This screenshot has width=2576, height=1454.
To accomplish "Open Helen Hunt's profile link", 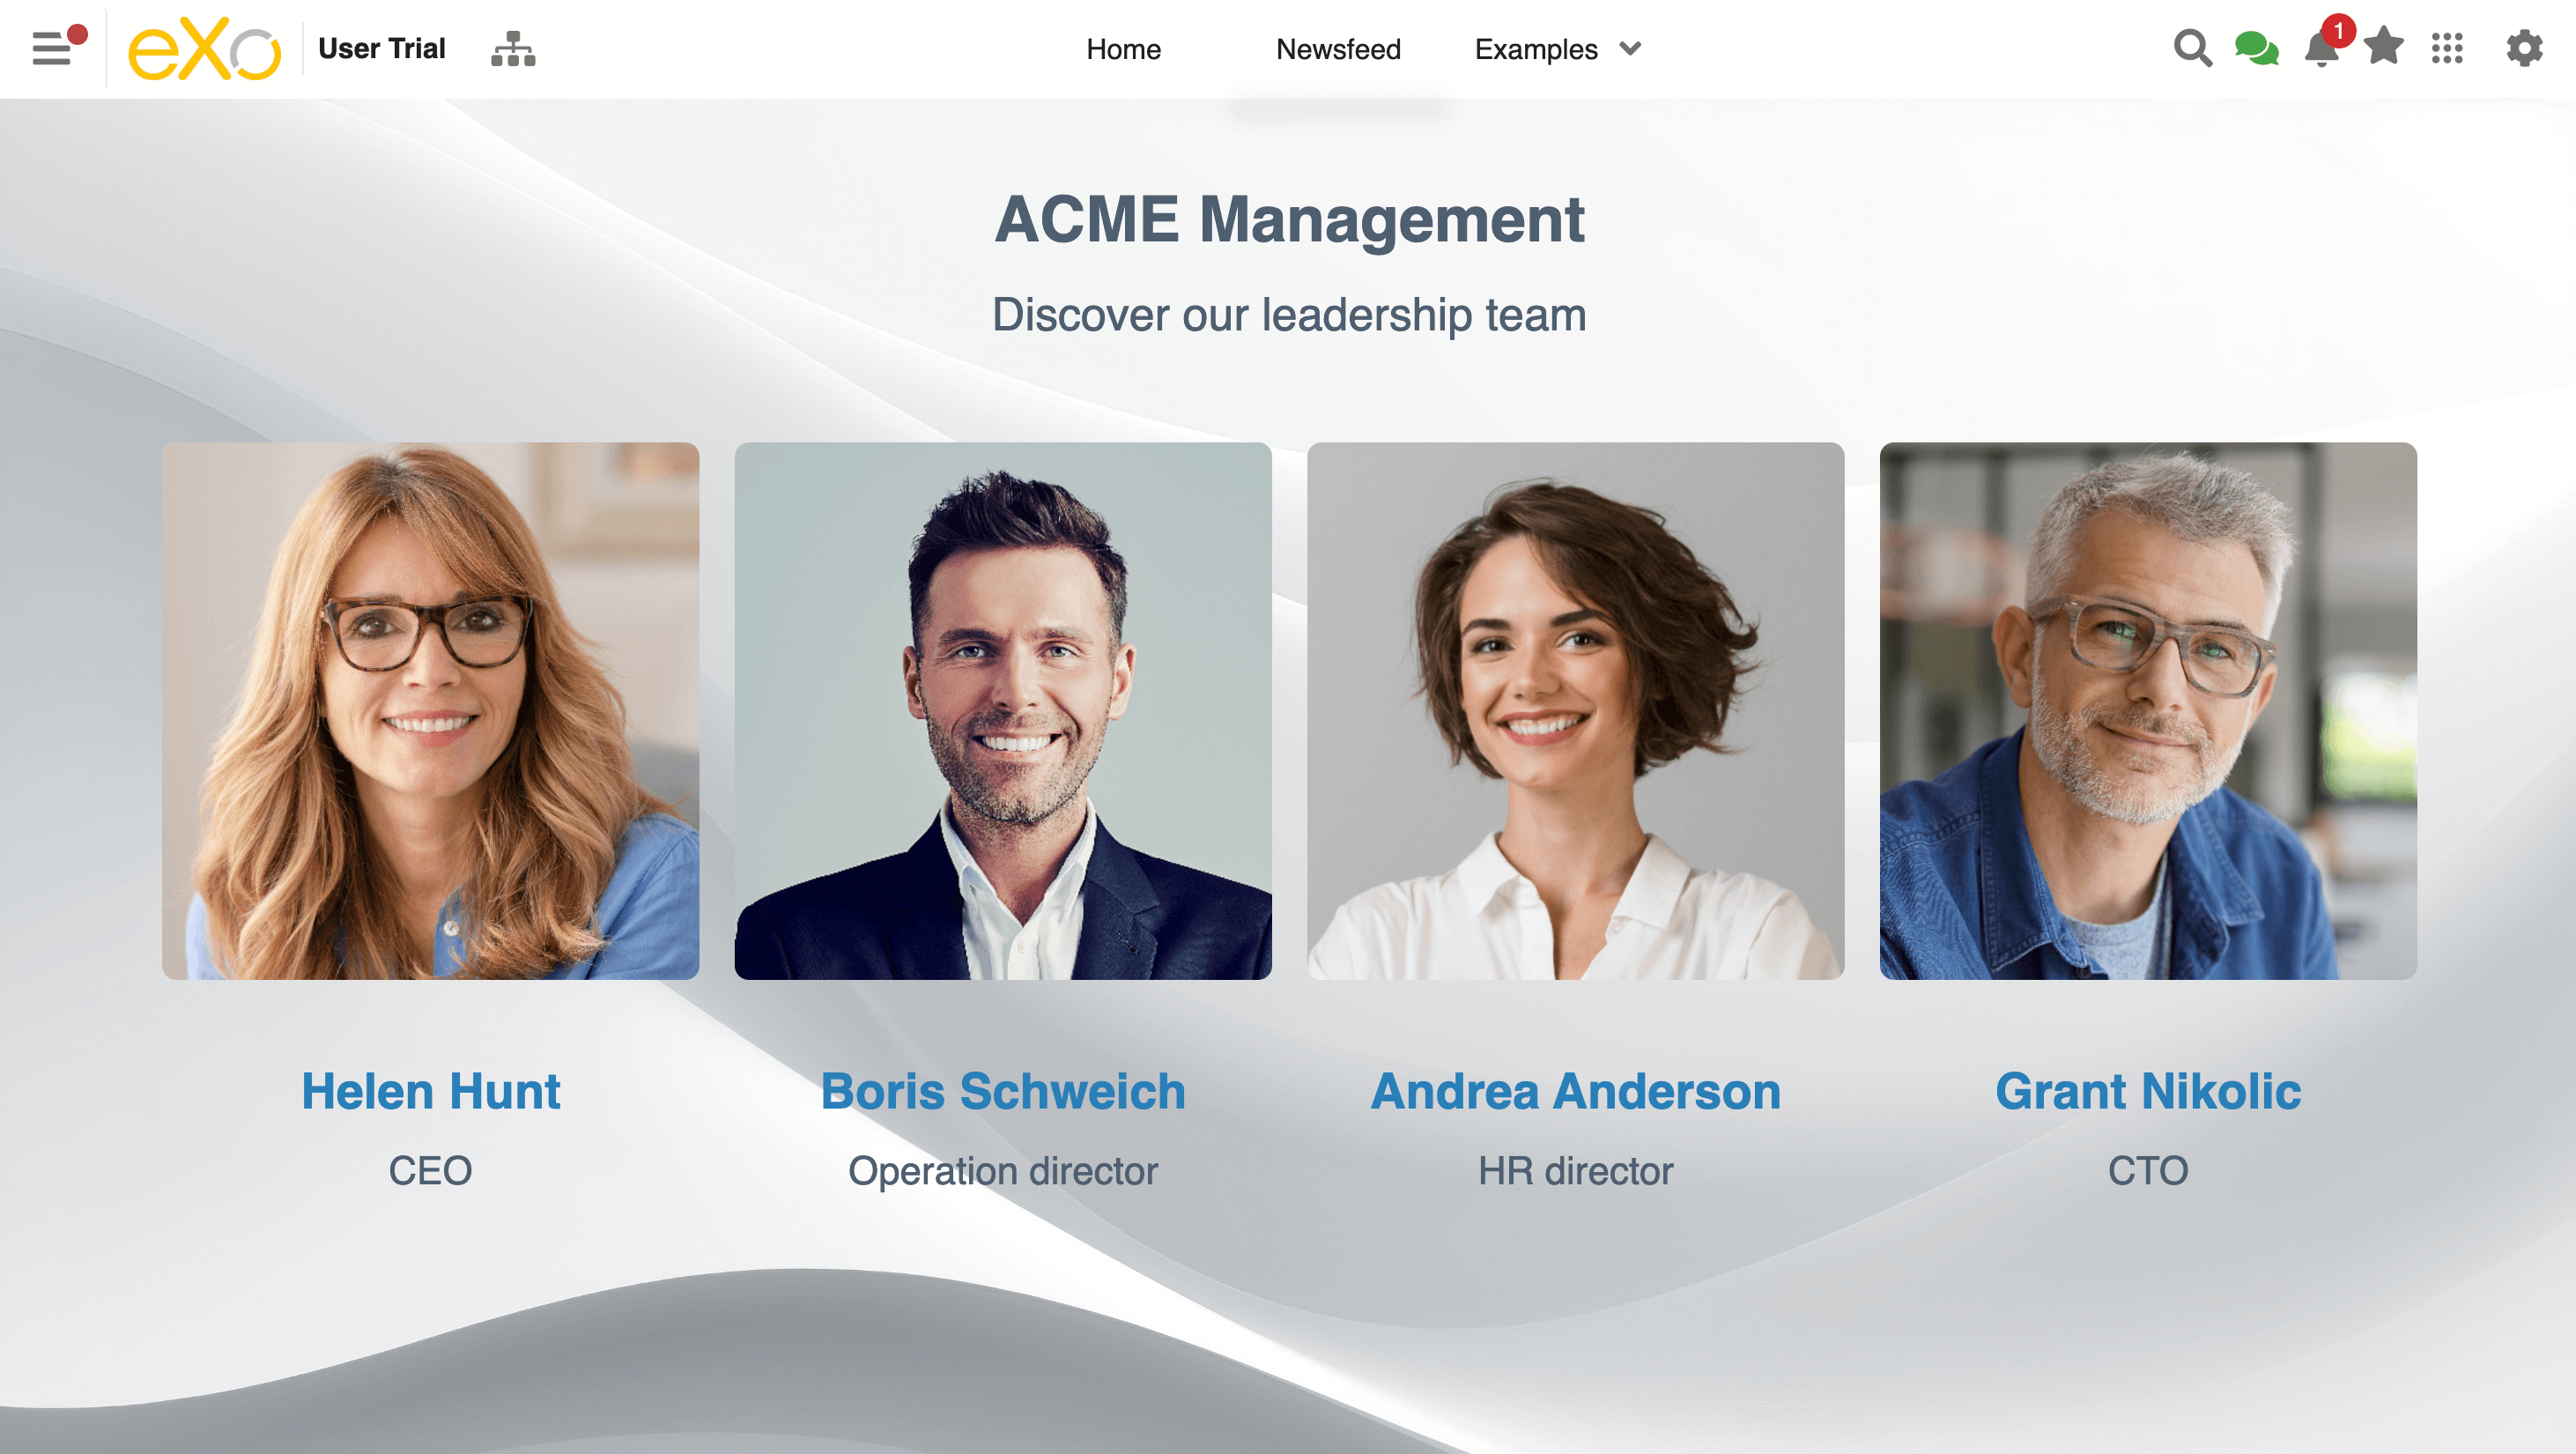I will [430, 1091].
